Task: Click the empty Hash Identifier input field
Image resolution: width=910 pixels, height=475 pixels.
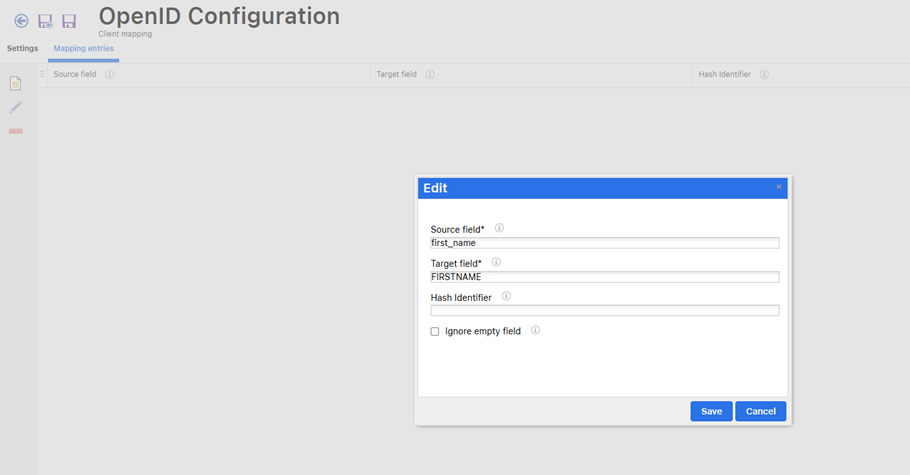Action: click(x=604, y=311)
